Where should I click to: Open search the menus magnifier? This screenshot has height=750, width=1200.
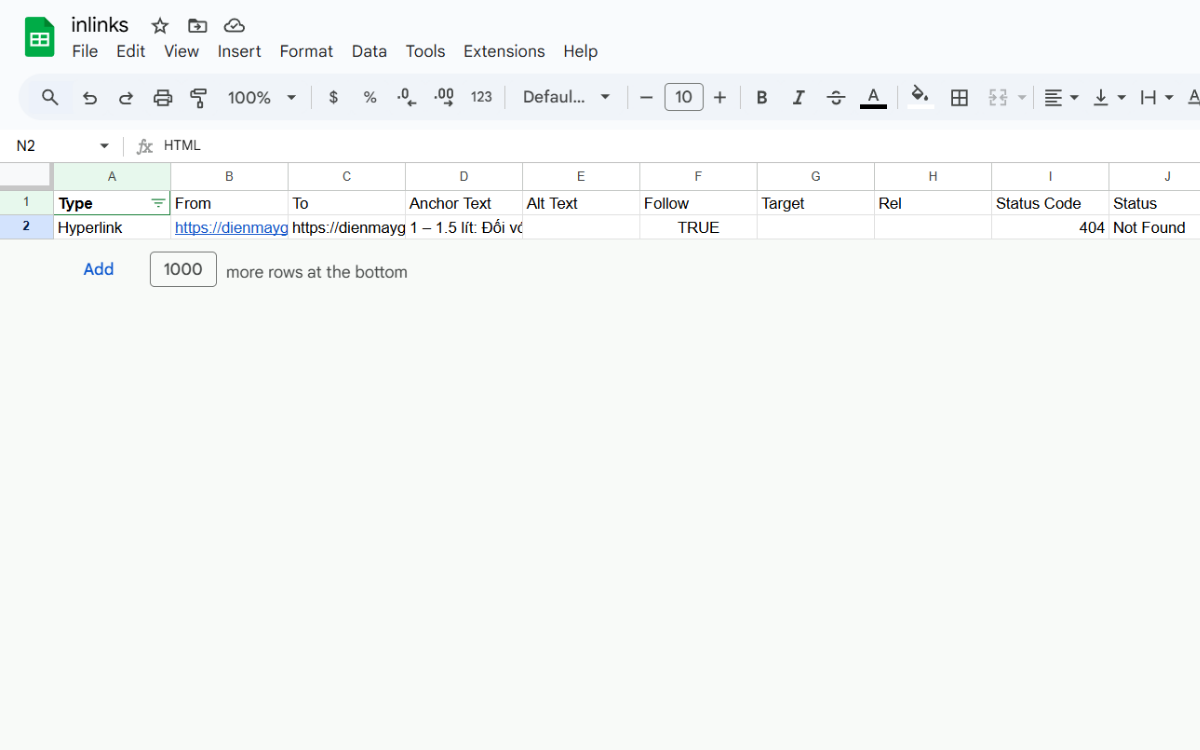coord(50,97)
